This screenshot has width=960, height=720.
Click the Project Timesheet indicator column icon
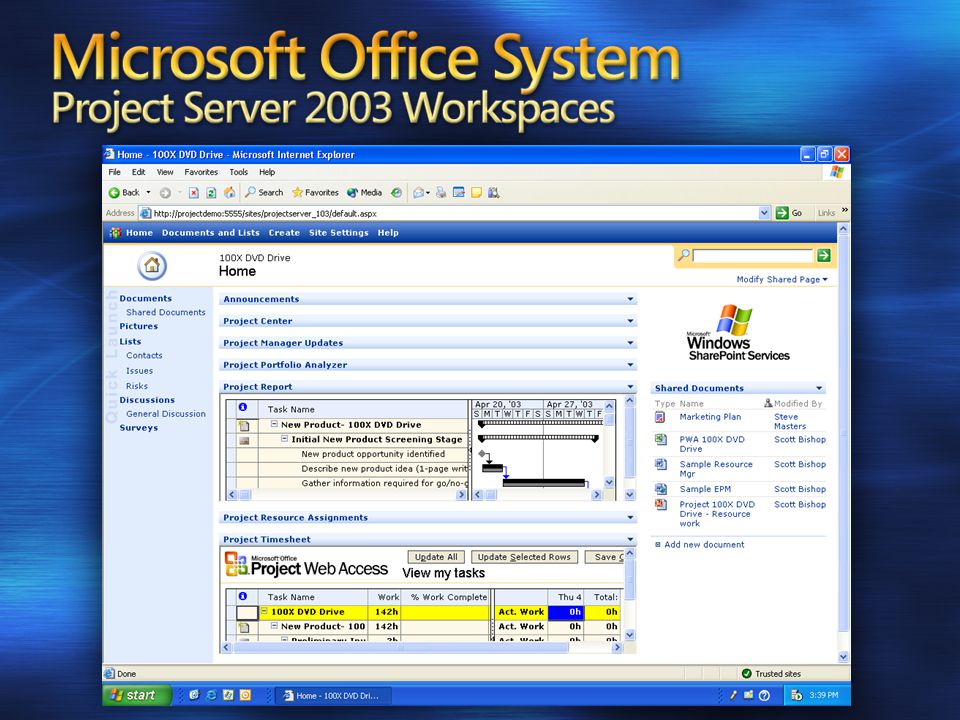(x=243, y=596)
